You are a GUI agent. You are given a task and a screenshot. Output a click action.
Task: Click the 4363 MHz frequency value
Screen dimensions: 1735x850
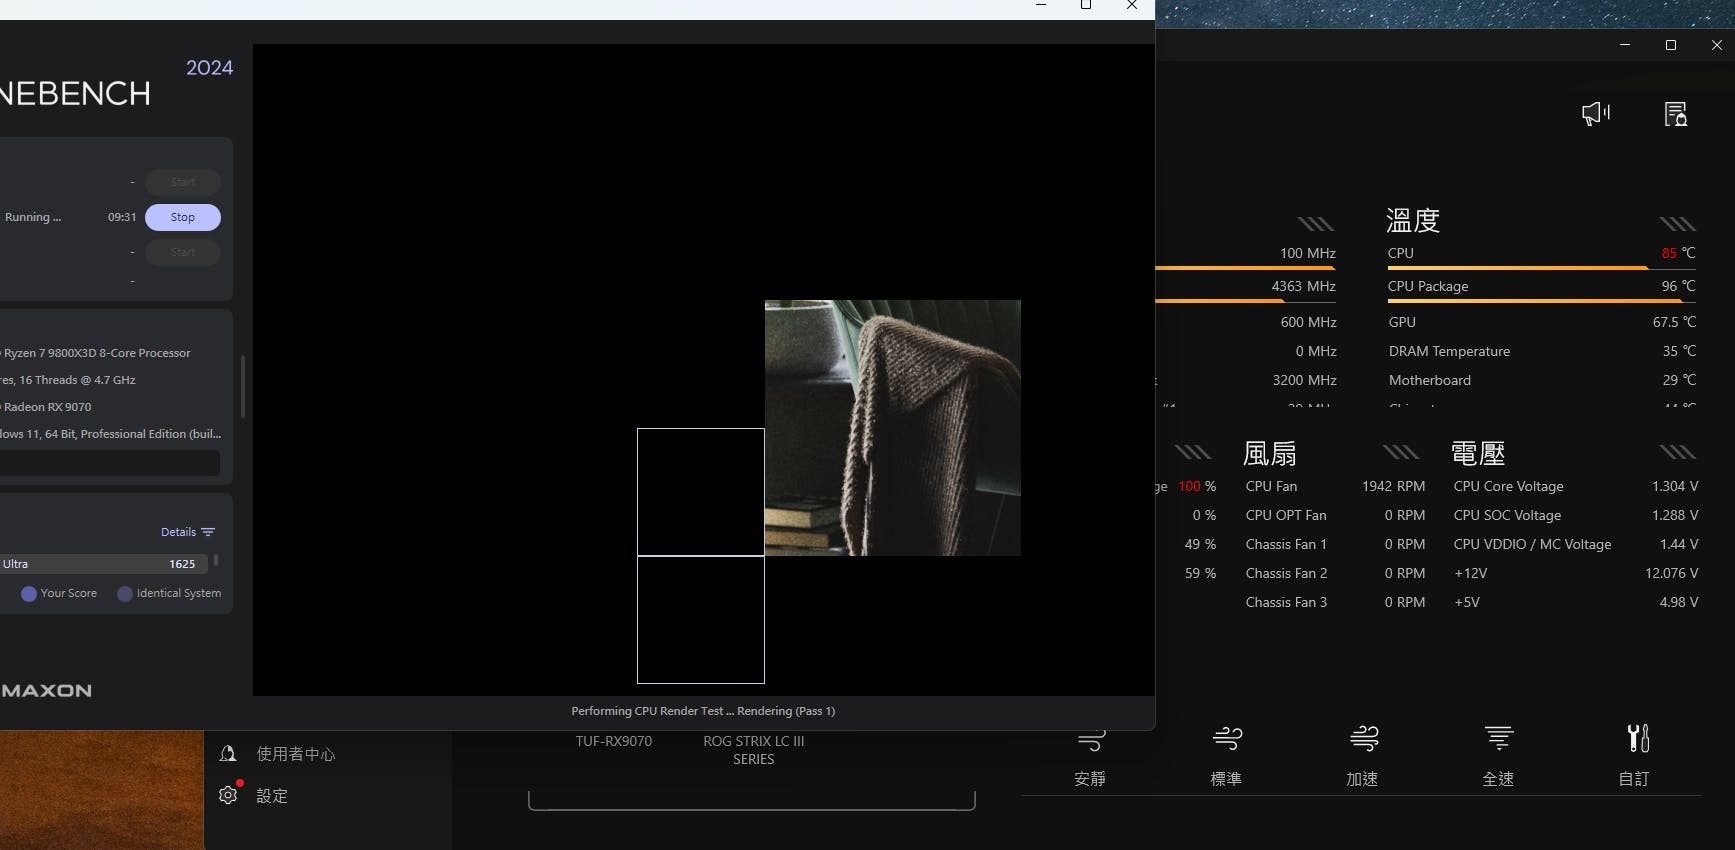point(1304,286)
